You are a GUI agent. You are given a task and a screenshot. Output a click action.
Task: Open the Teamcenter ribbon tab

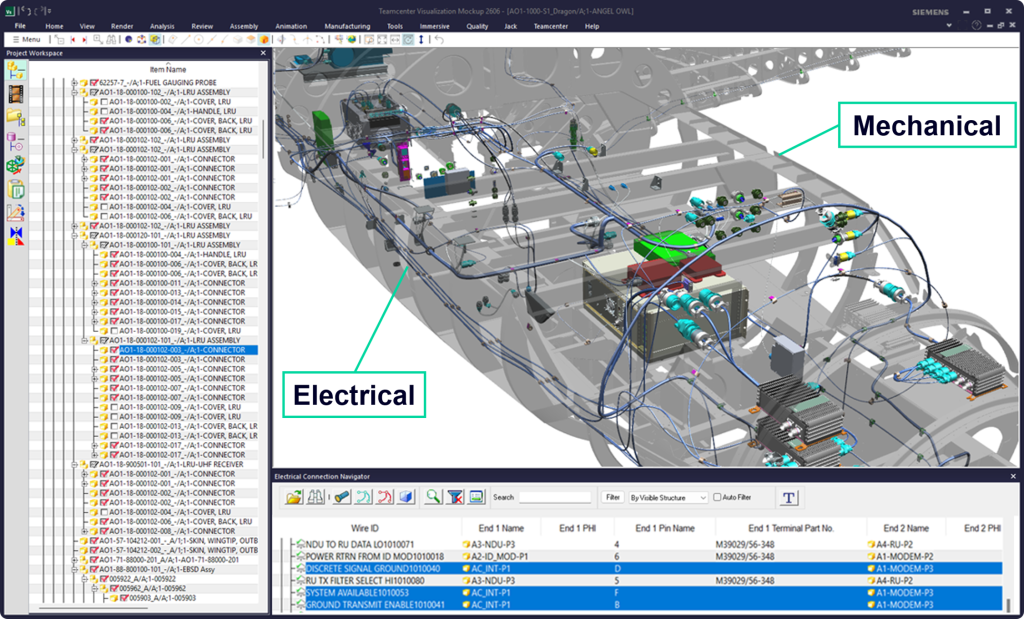(551, 26)
